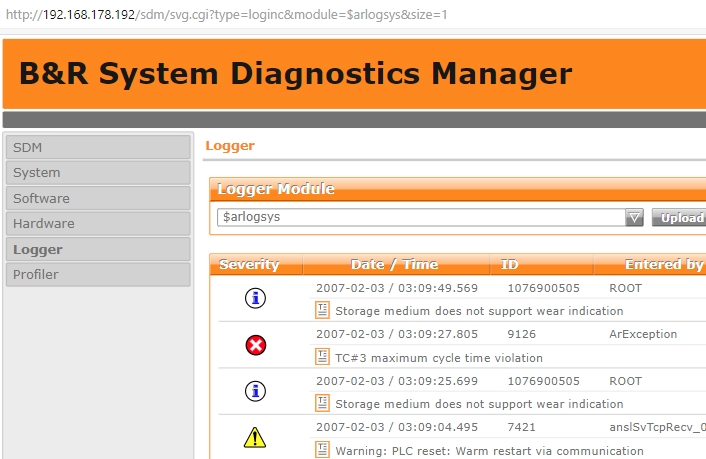Screen dimensions: 706x459
Task: Click the info icon for 03:09:49.569 entry
Action: click(255, 298)
